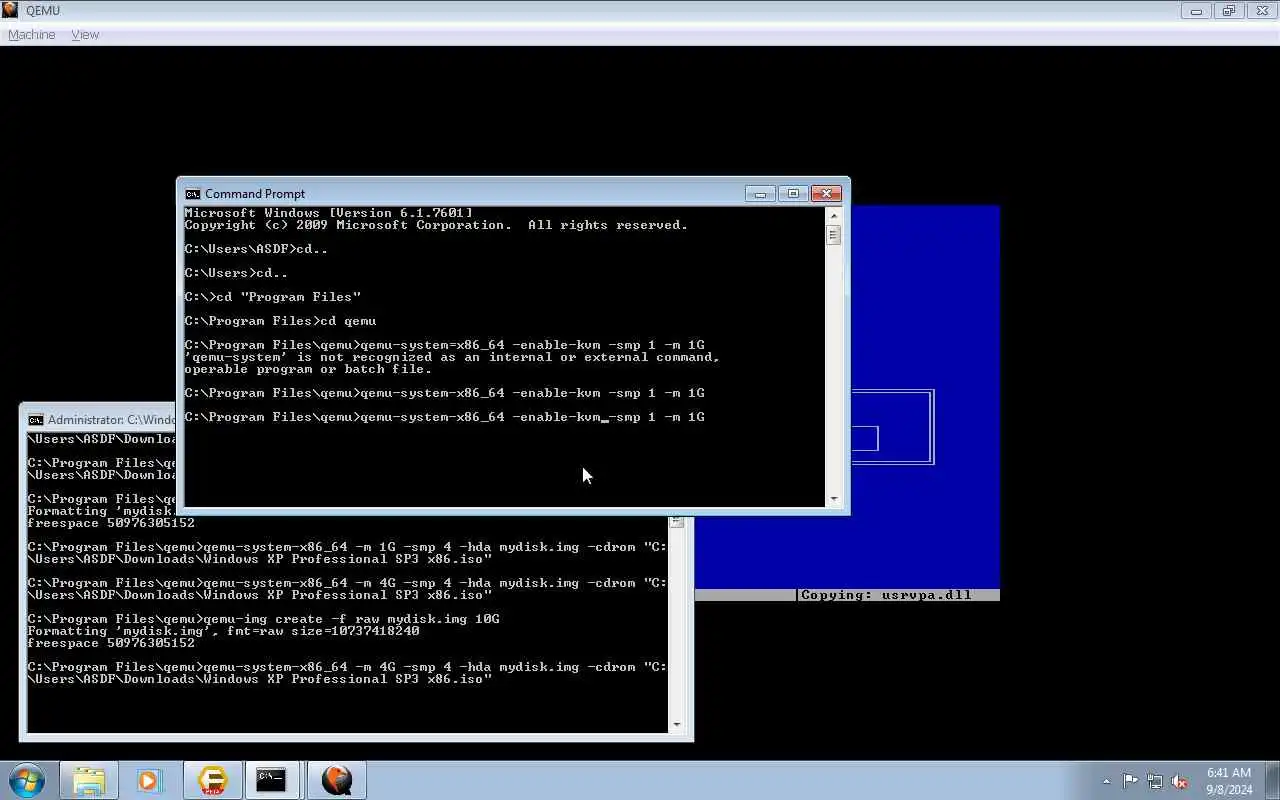The height and width of the screenshot is (800, 1280).
Task: Launch Windows Media Player from taskbar
Action: click(x=150, y=780)
